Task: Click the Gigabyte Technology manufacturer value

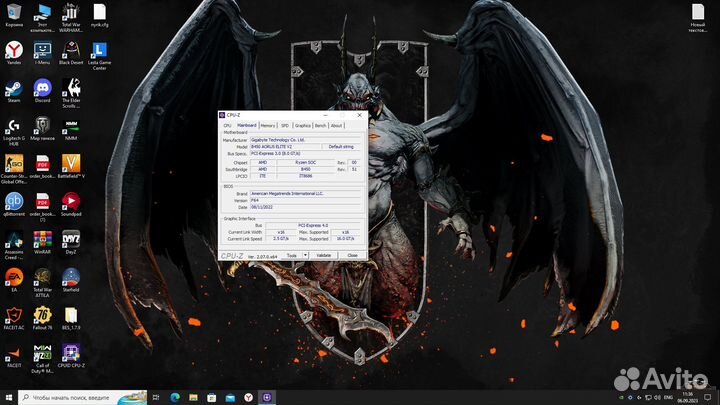Action: (x=305, y=140)
